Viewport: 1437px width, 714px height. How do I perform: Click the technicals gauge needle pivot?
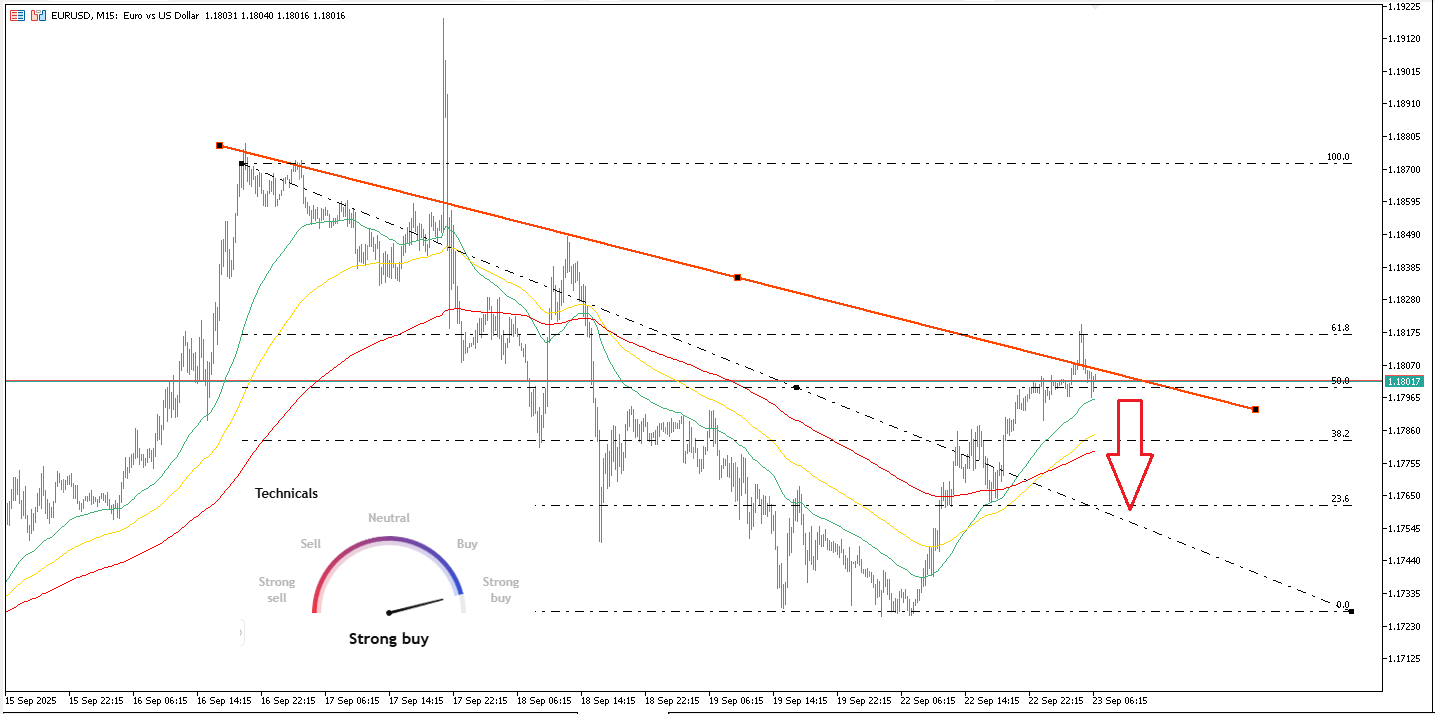click(388, 612)
